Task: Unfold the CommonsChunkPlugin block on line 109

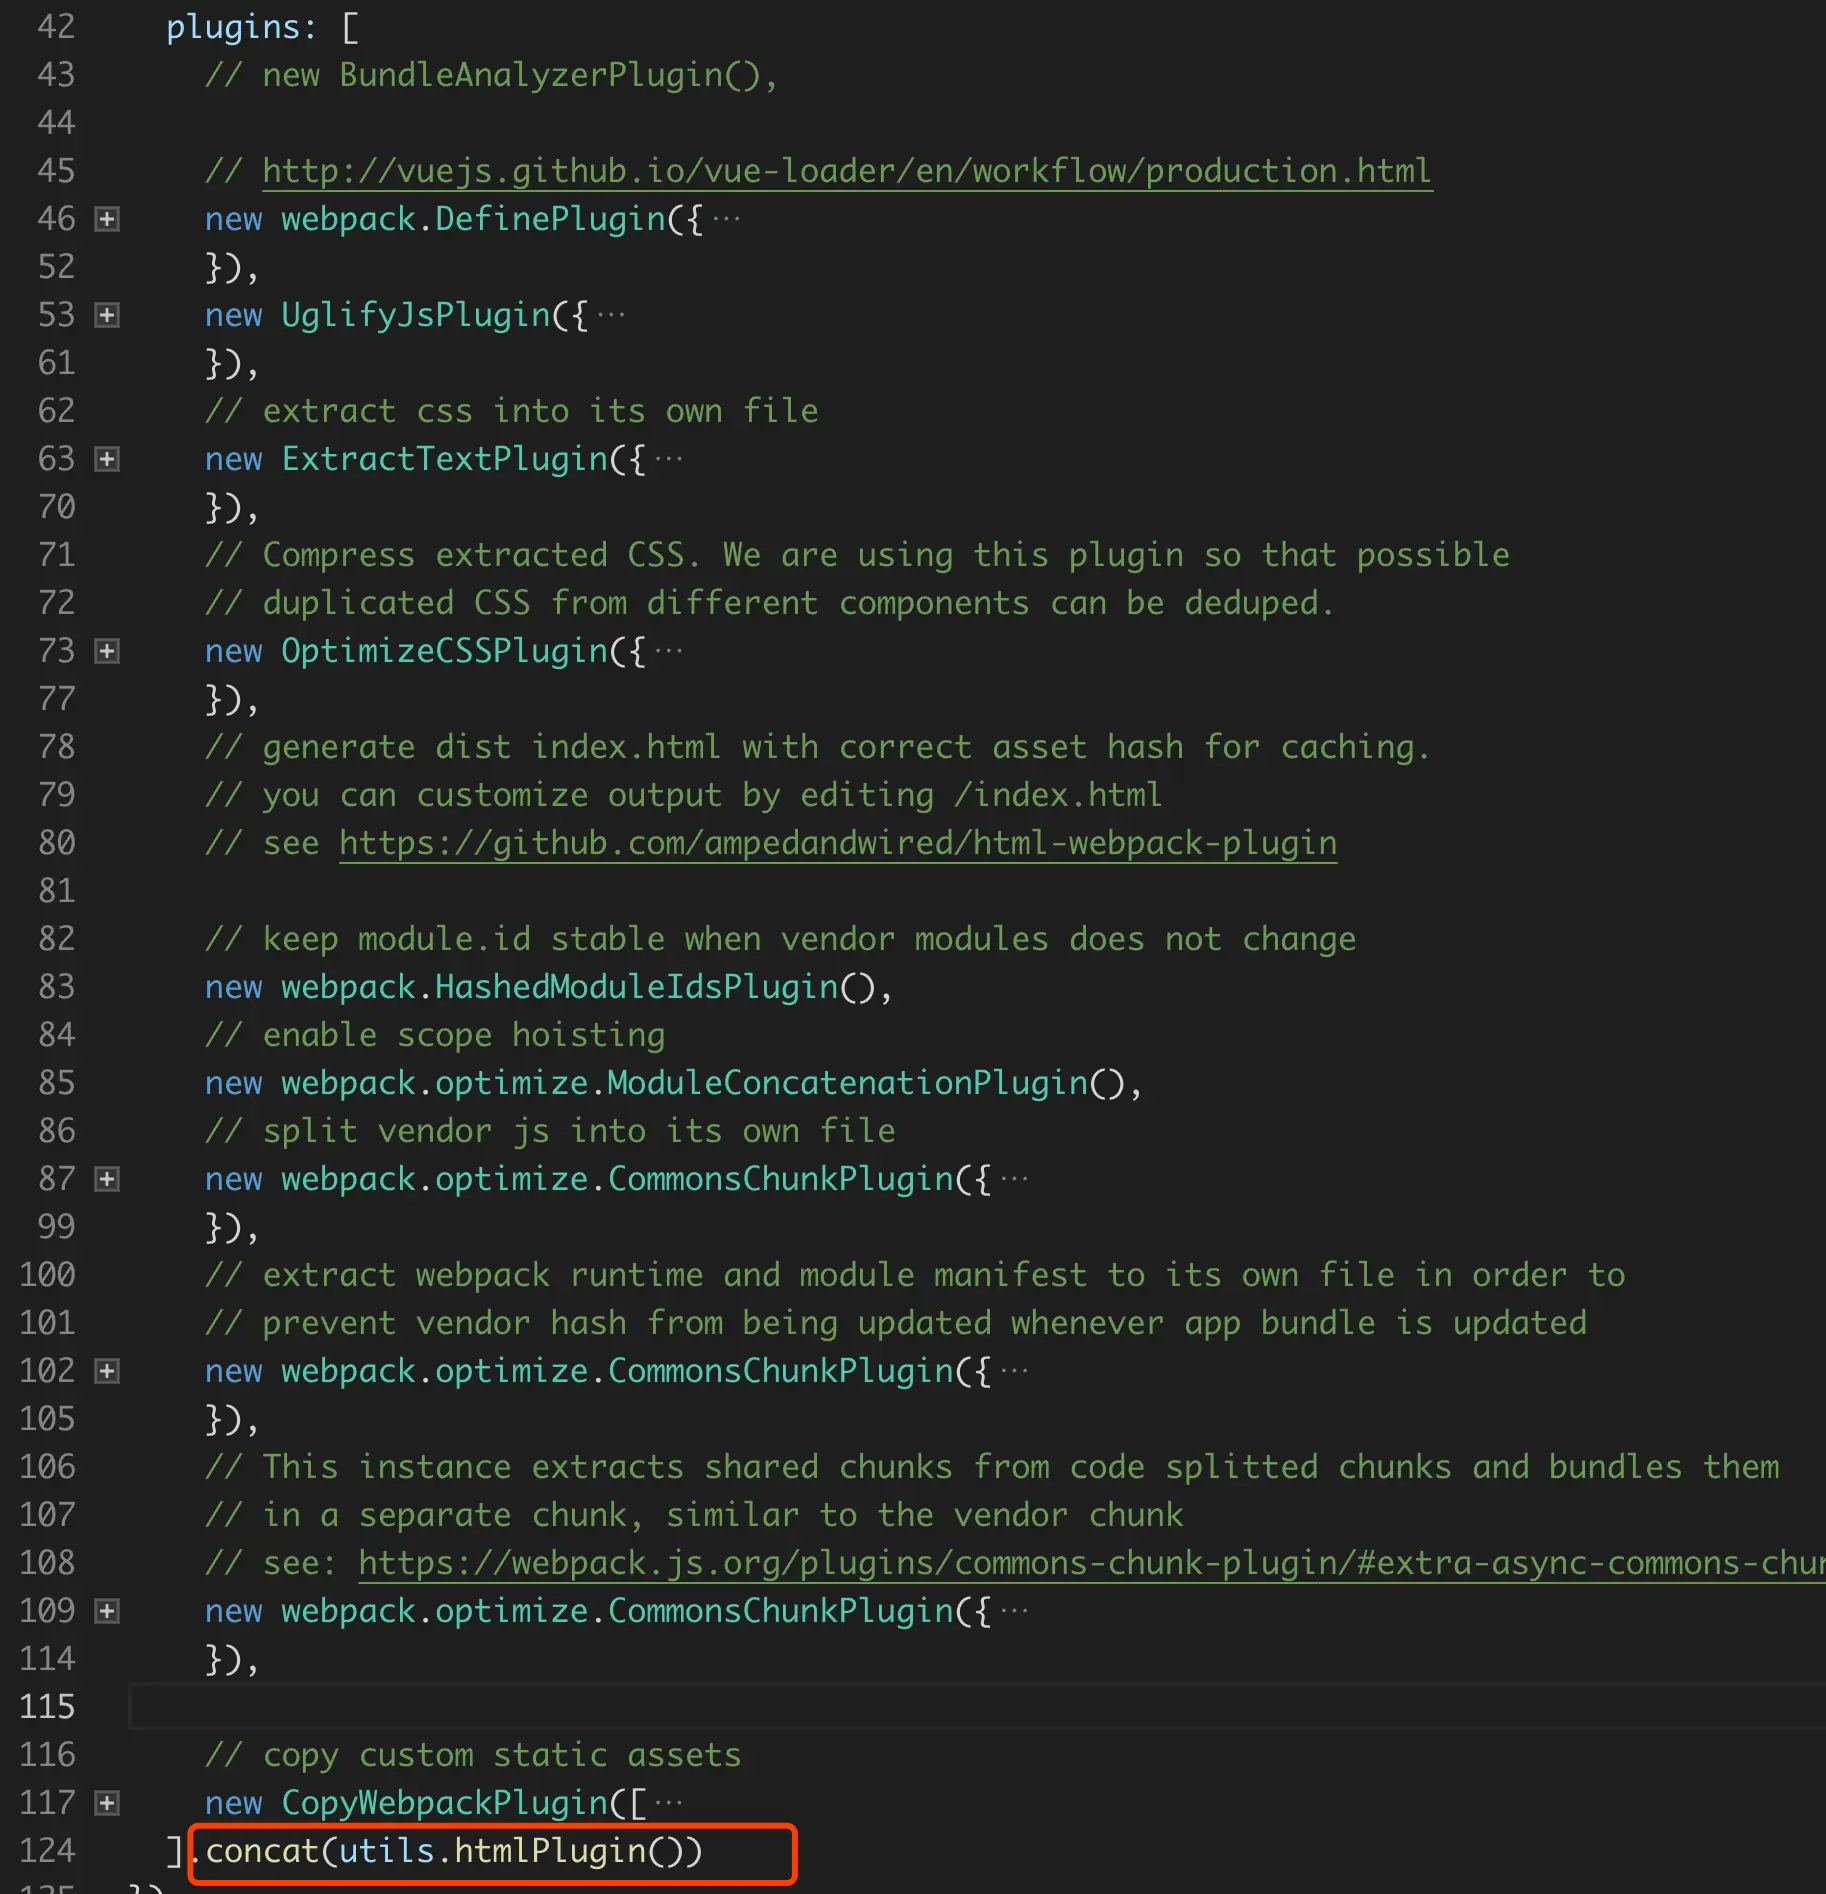Action: coord(107,1611)
